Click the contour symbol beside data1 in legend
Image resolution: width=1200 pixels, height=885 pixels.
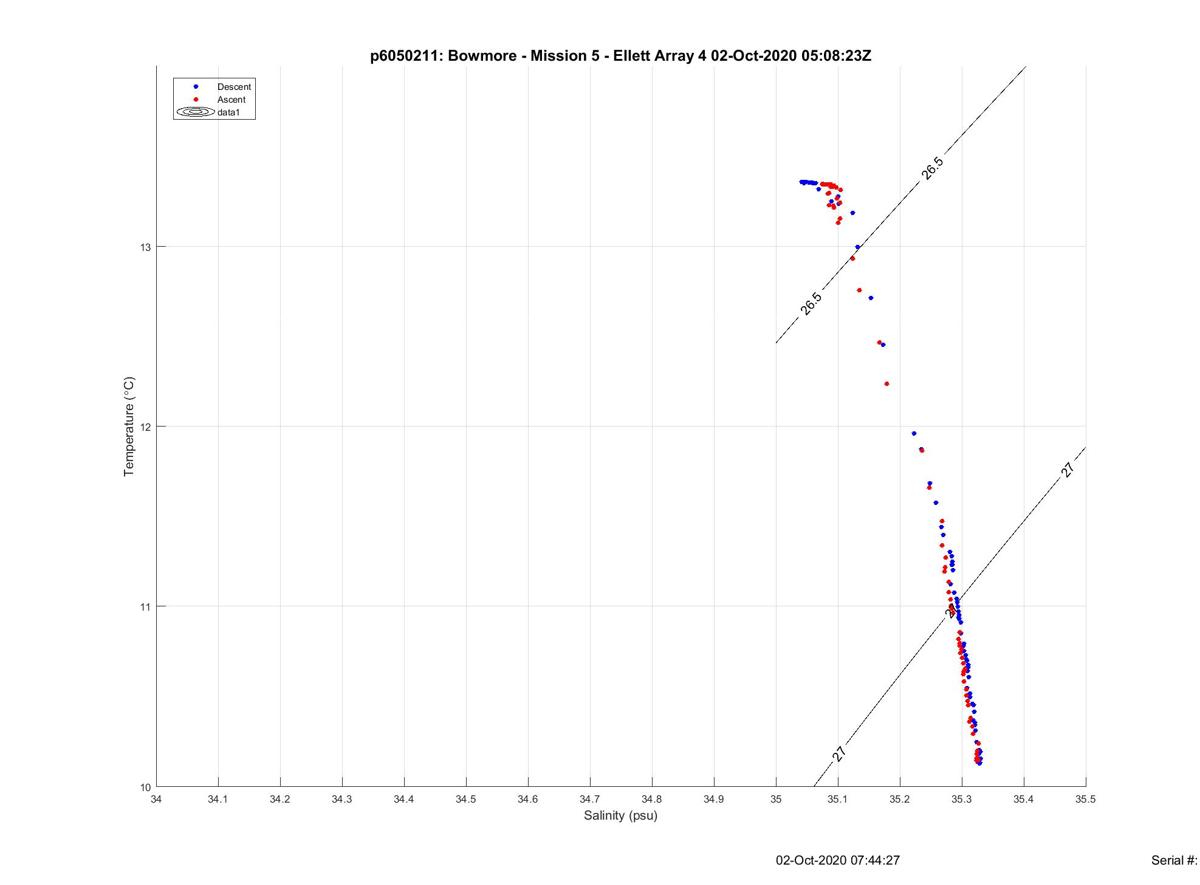point(196,113)
